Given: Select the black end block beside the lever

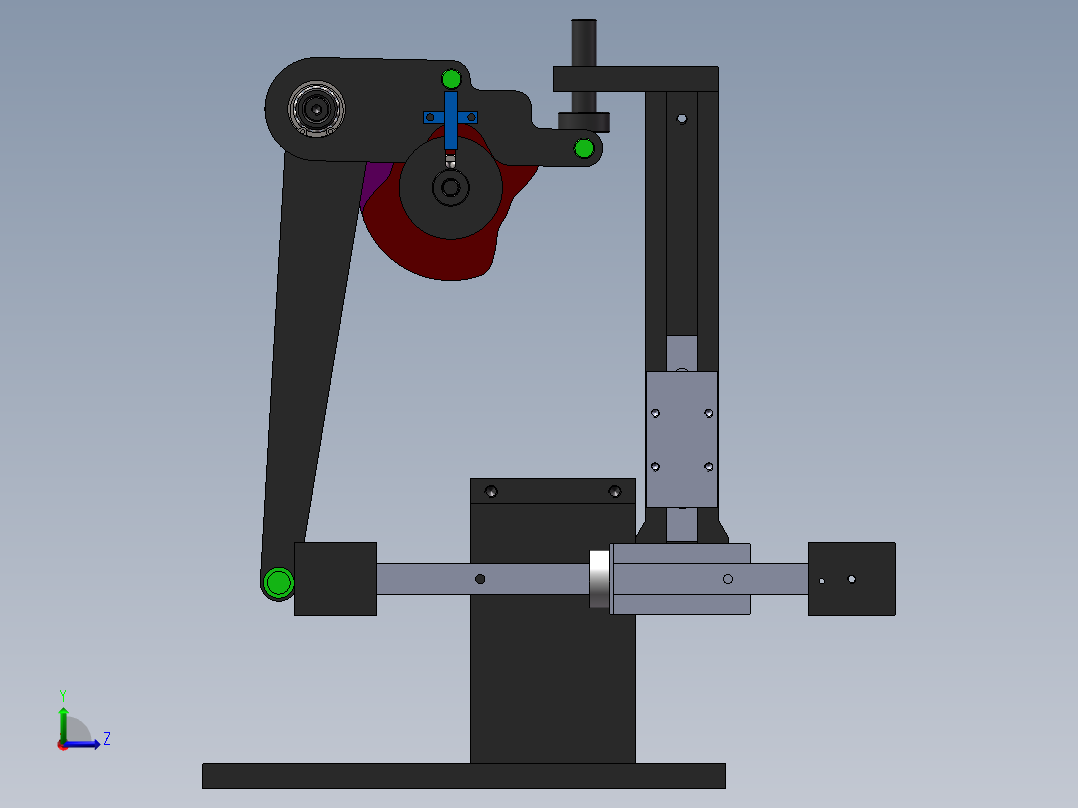Looking at the screenshot, I should click(336, 579).
